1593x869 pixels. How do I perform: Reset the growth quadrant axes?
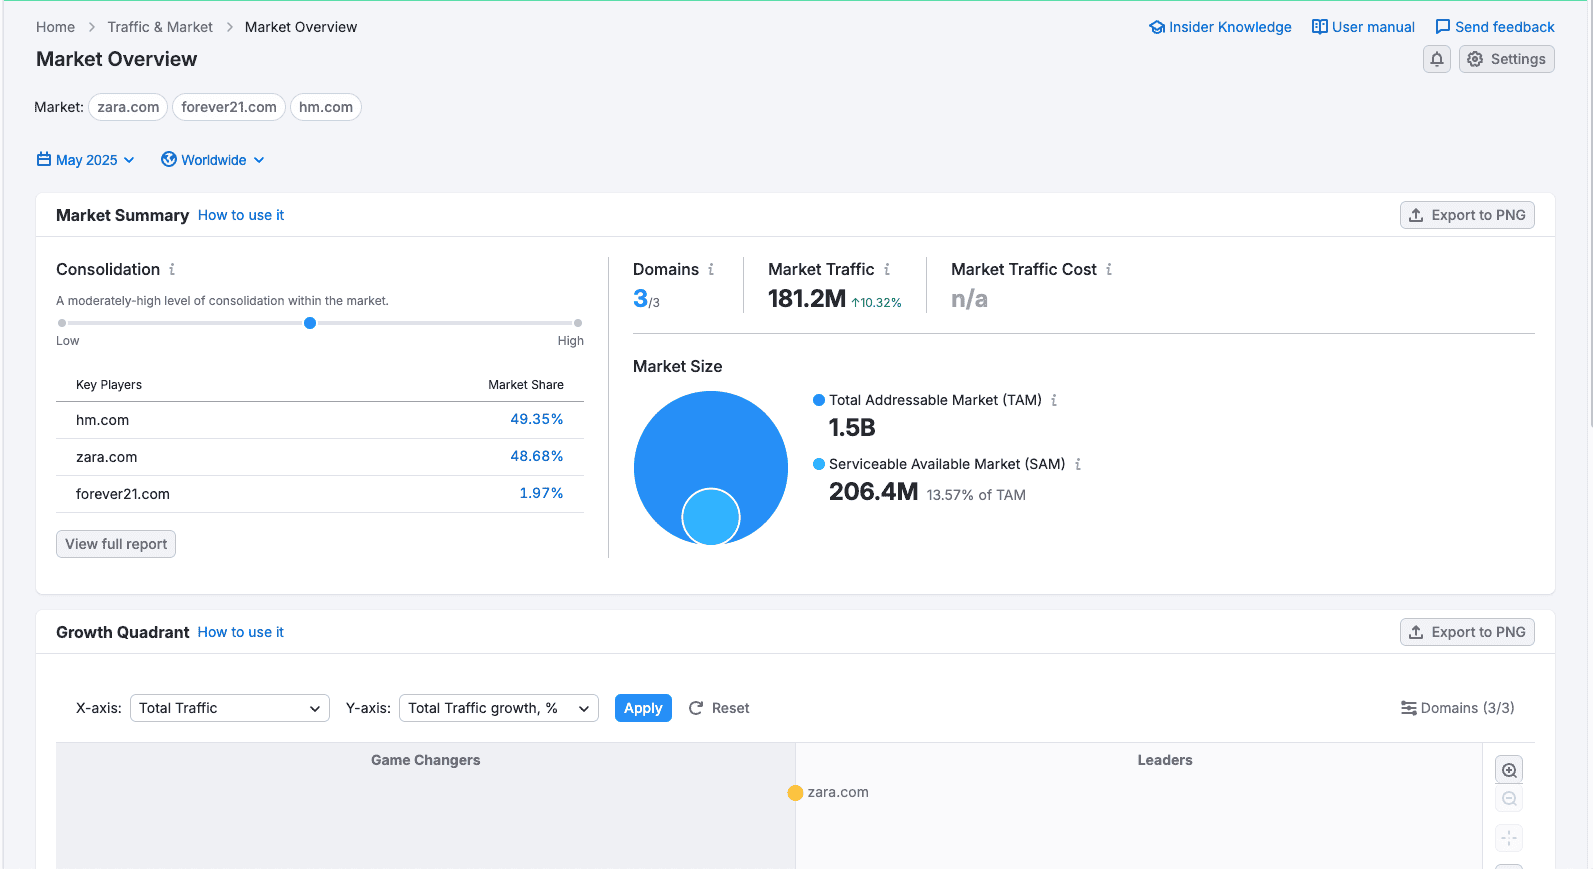(x=719, y=708)
